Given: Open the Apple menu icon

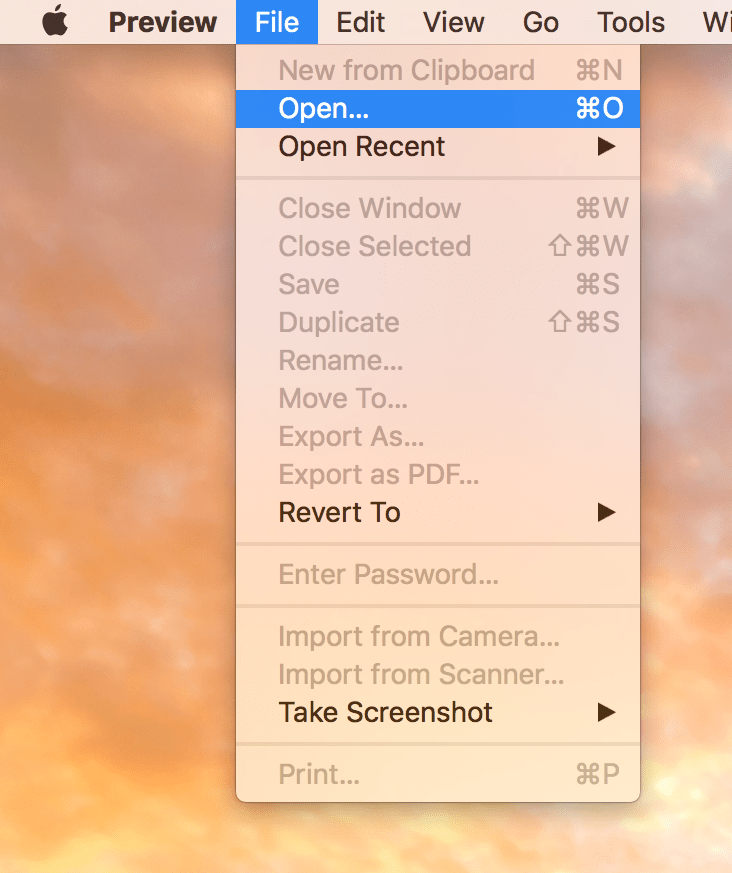Looking at the screenshot, I should click(x=55, y=21).
